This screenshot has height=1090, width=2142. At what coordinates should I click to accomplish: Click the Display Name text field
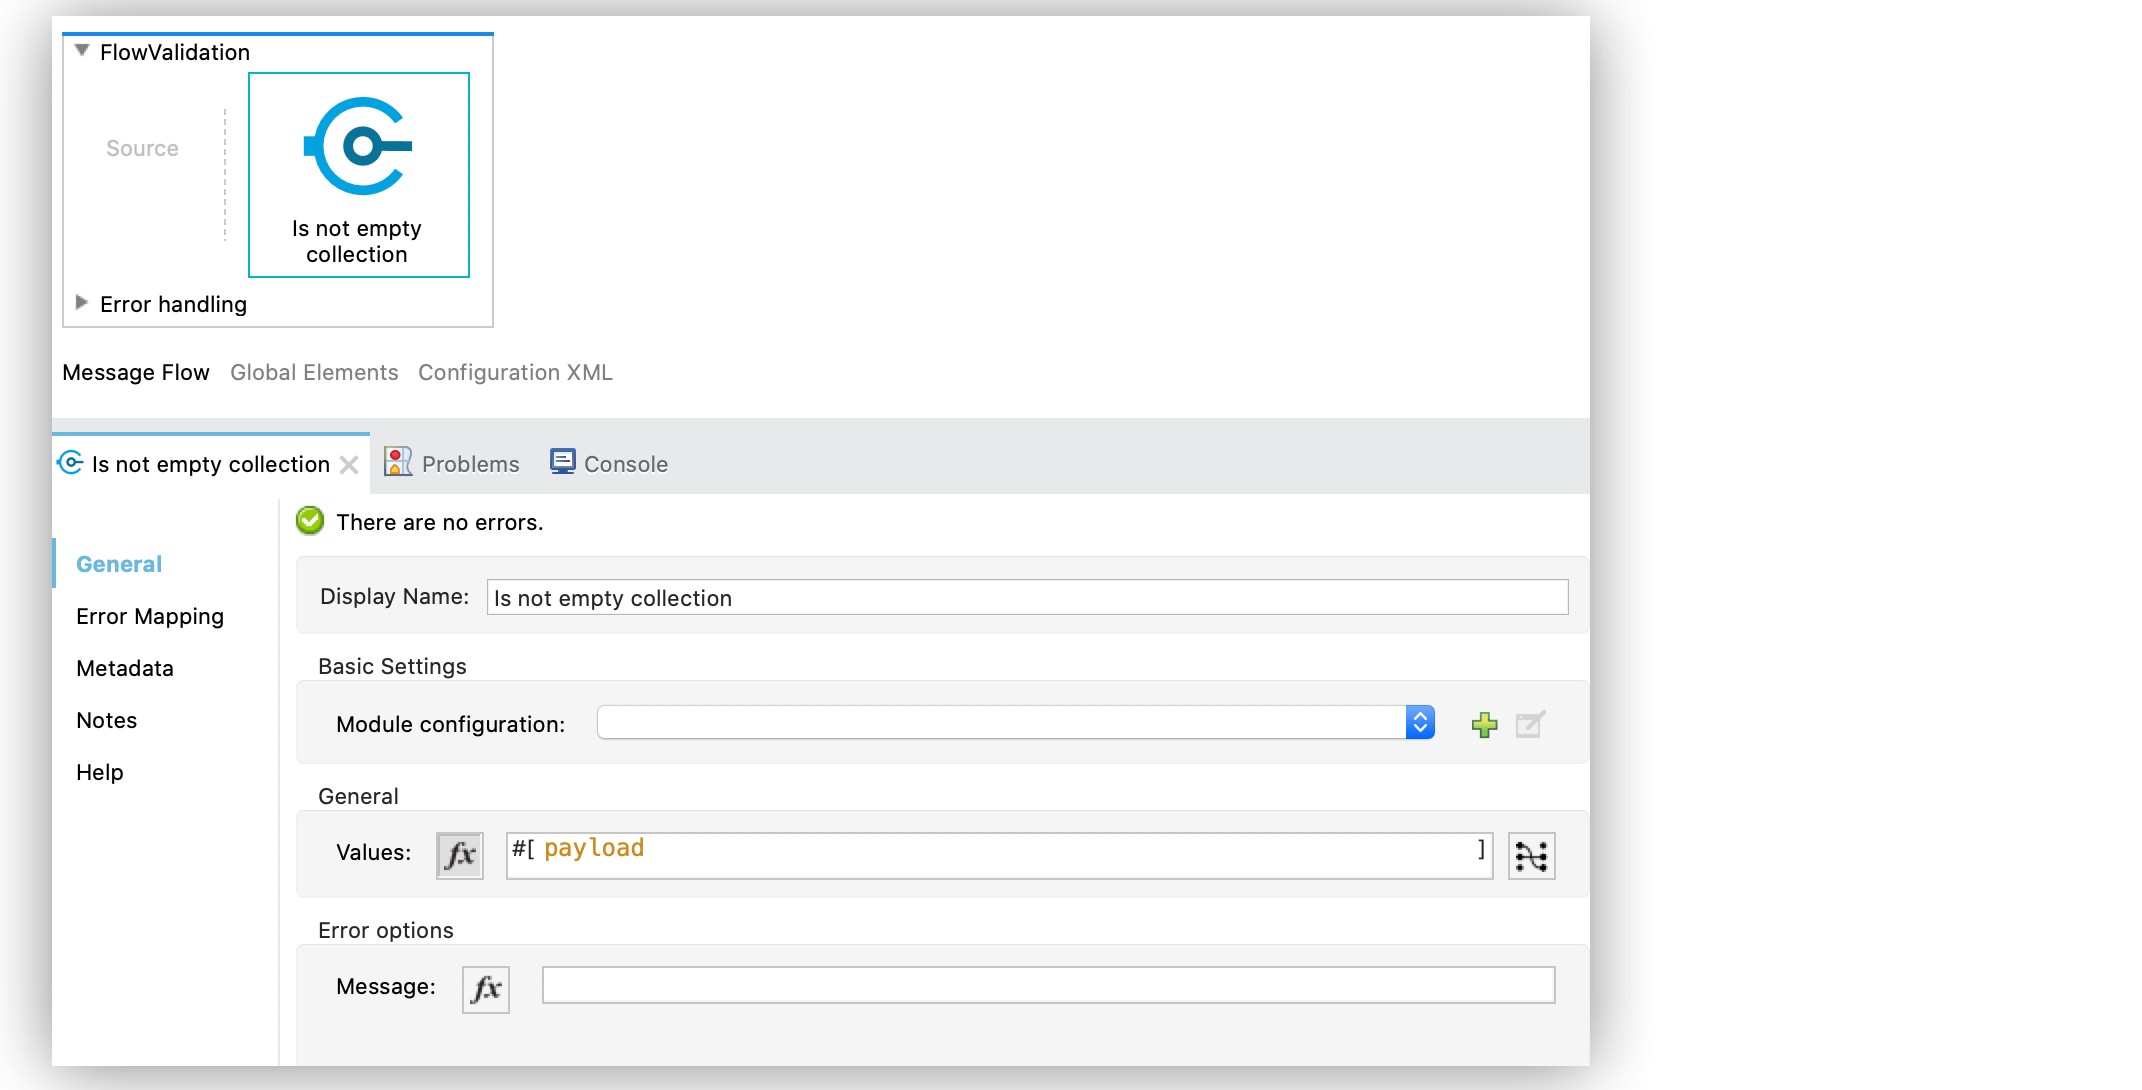pyautogui.click(x=1027, y=598)
